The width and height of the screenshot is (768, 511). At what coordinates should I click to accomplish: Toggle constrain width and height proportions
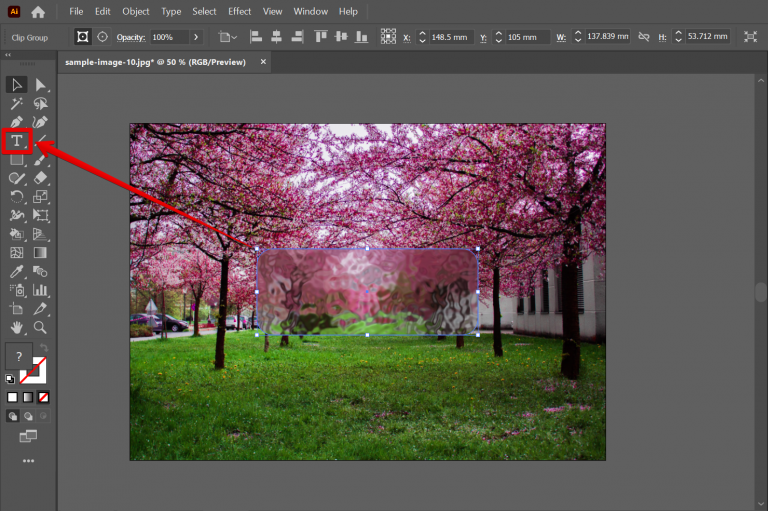[x=644, y=37]
